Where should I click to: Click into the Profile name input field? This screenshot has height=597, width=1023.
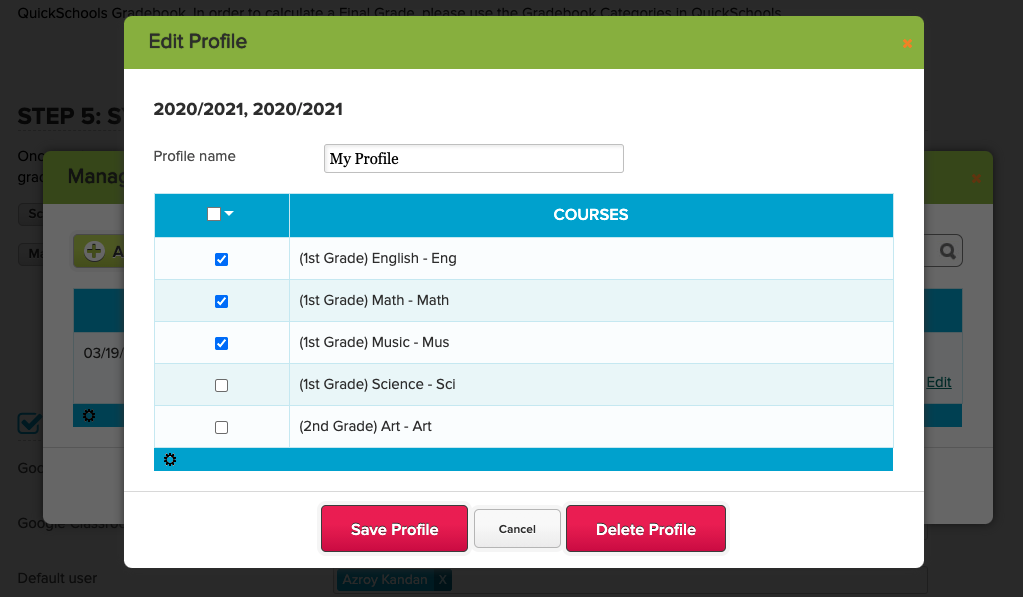(474, 159)
